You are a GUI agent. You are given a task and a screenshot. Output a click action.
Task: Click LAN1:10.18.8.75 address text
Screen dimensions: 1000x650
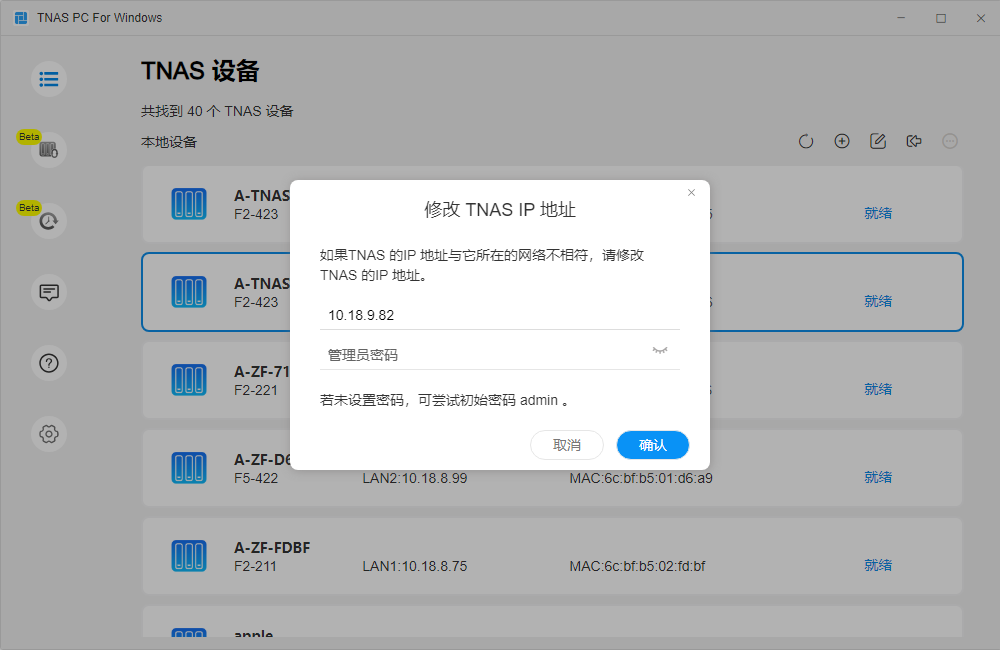click(415, 566)
